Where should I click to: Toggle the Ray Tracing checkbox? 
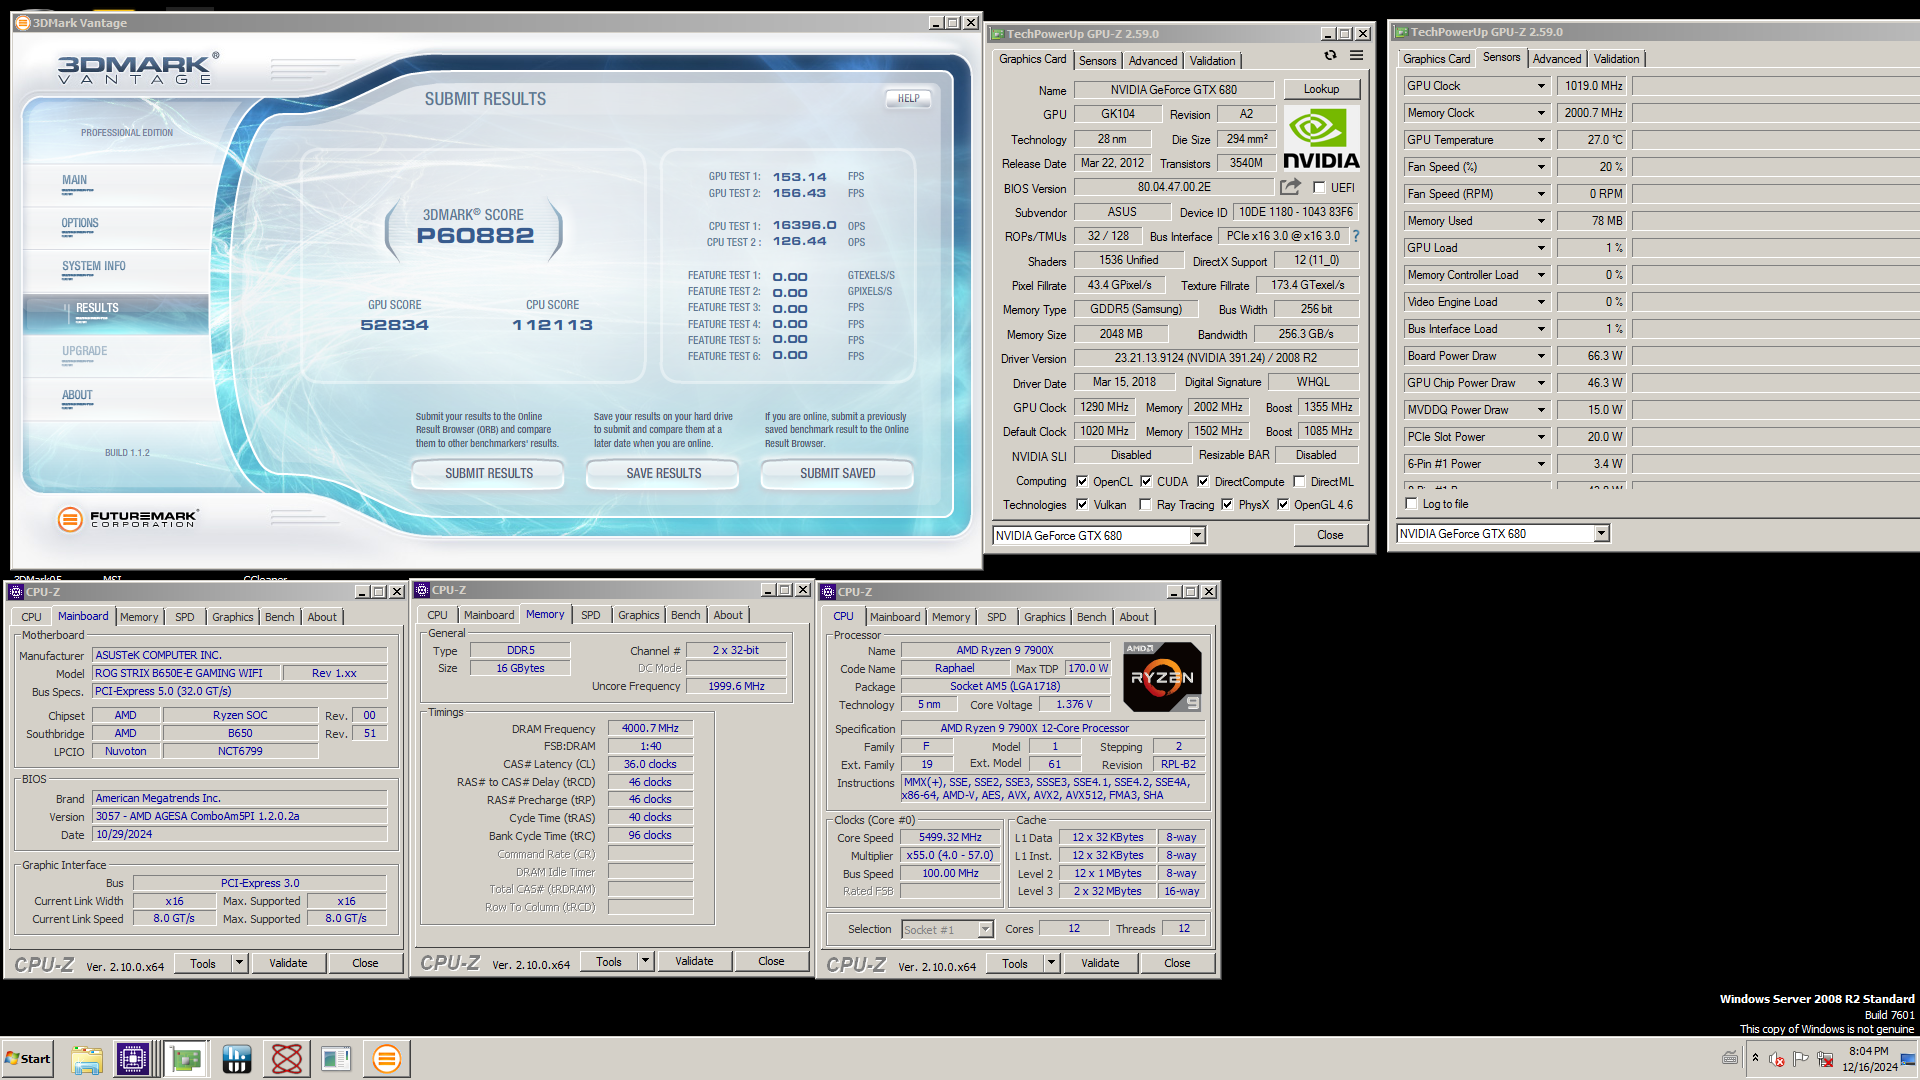(1146, 505)
